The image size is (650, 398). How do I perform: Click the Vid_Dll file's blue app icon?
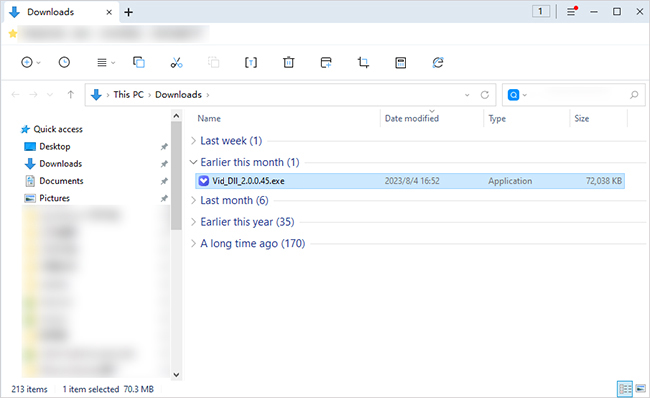click(x=204, y=181)
